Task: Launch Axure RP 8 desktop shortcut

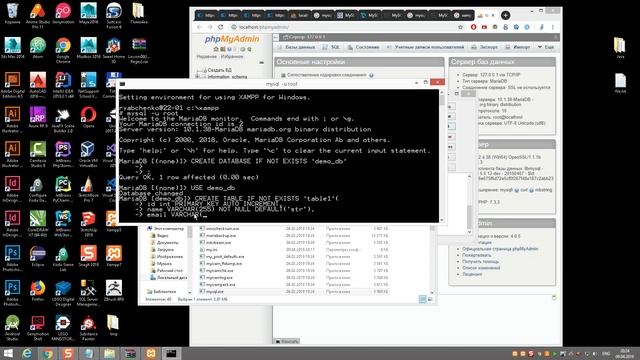Action: 38,118
